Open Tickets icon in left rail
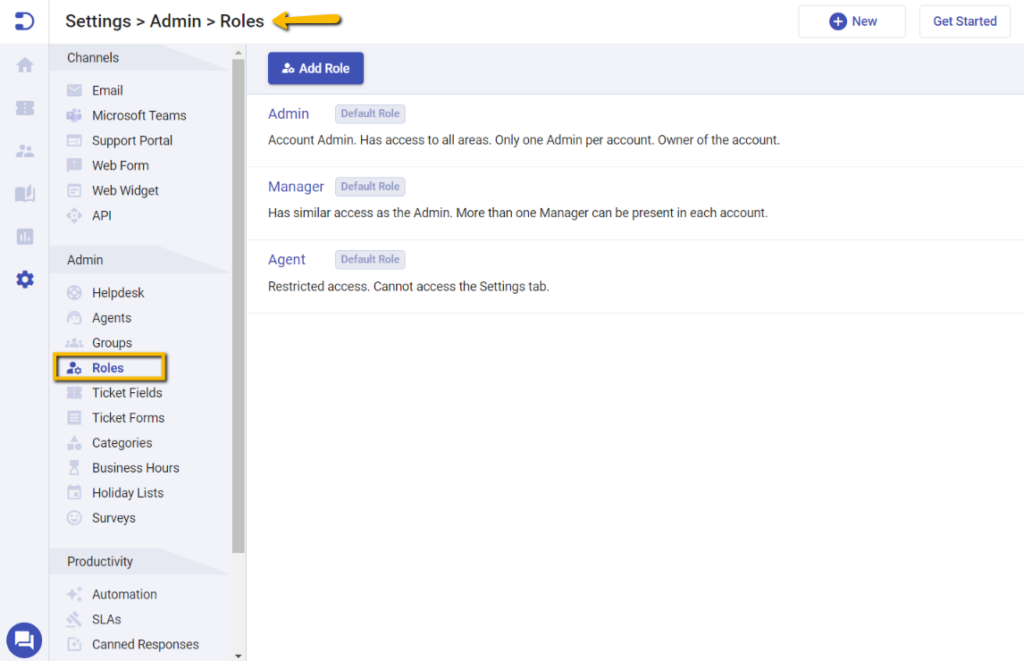The height and width of the screenshot is (661, 1024). click(x=25, y=108)
